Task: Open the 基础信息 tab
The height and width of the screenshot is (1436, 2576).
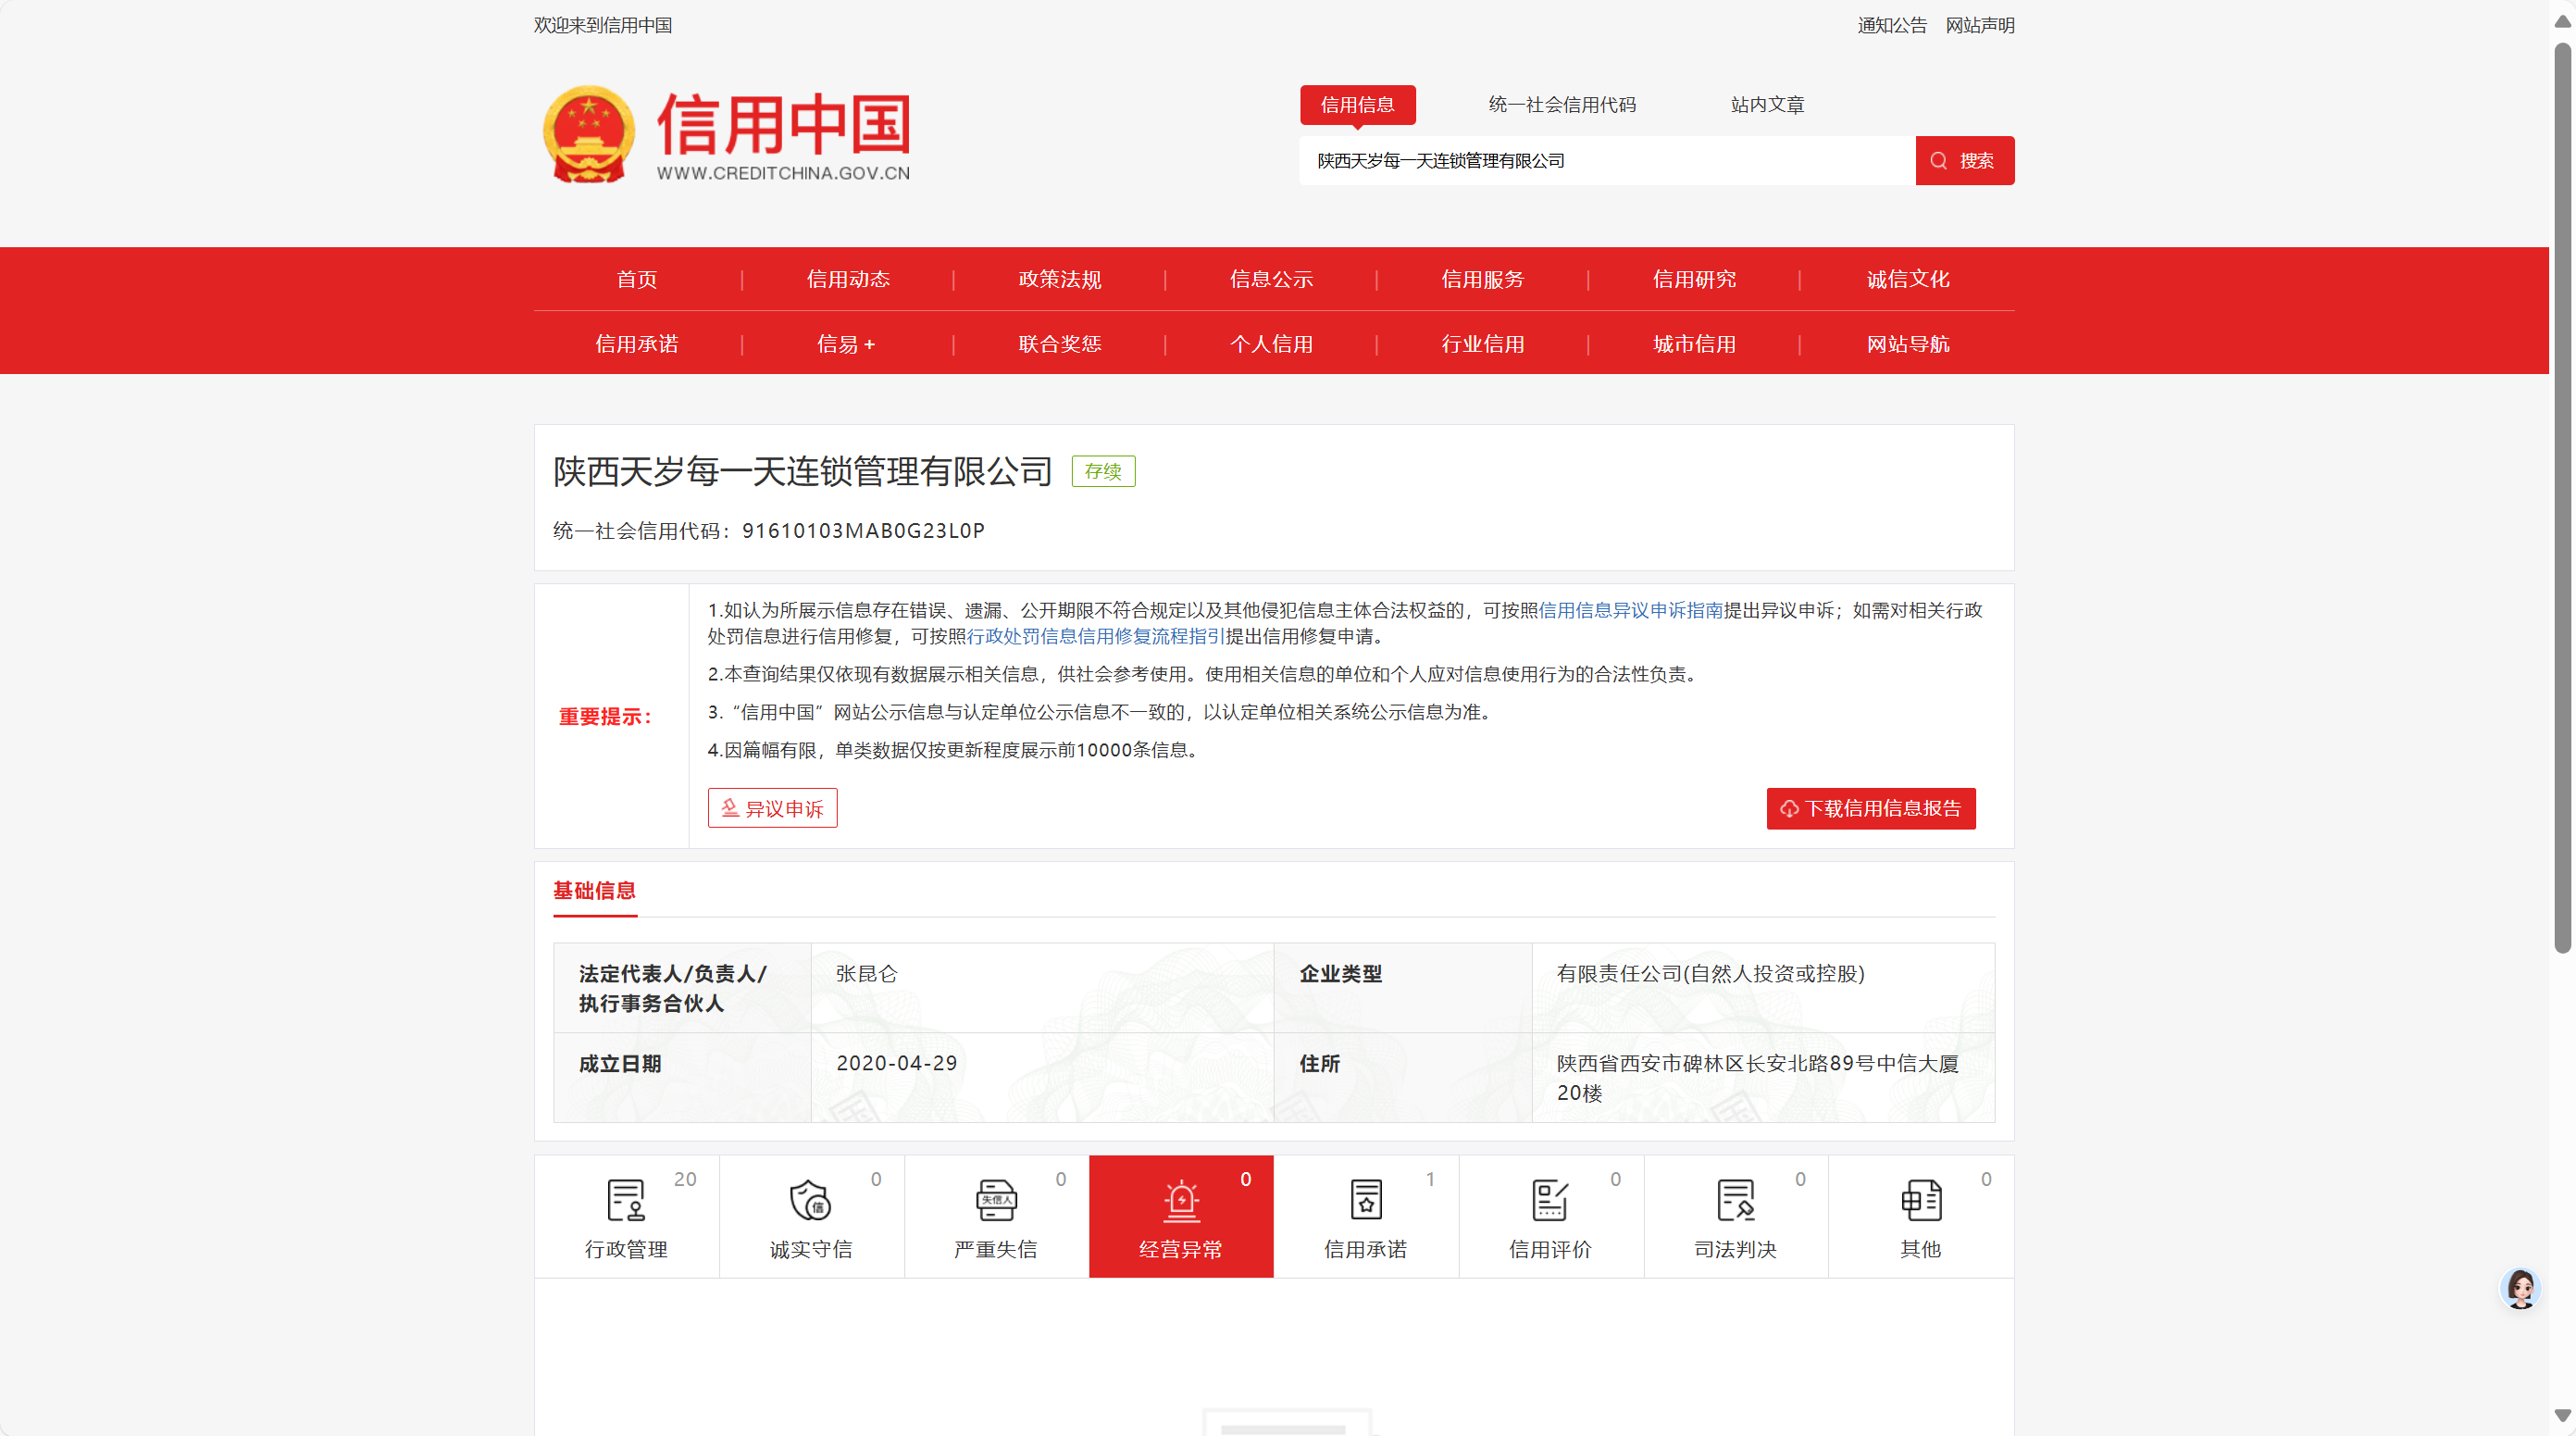Action: pos(594,890)
